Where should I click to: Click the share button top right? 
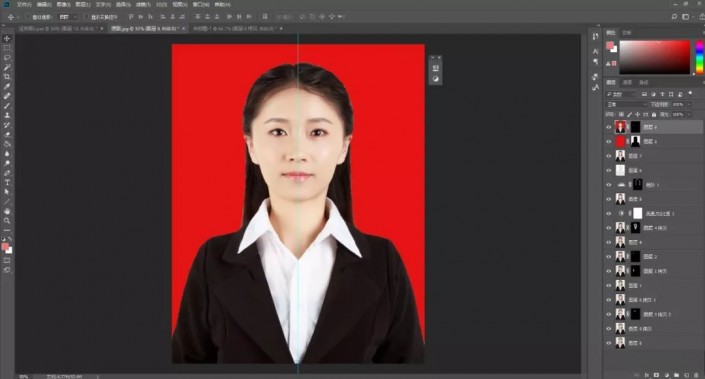pyautogui.click(x=701, y=17)
